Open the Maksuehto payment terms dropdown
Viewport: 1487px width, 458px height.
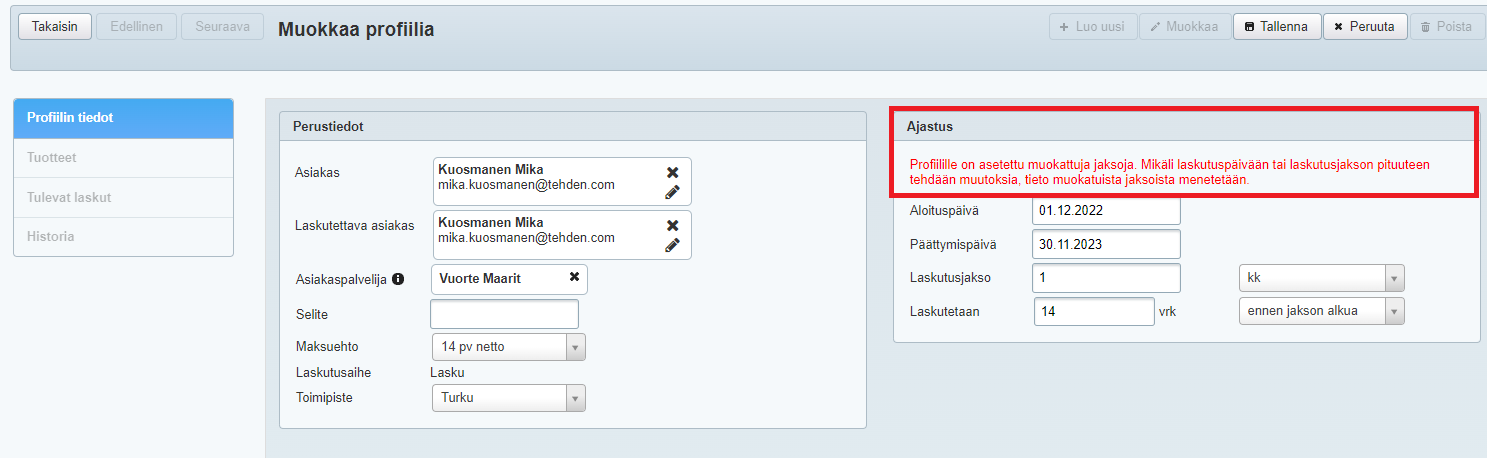coord(507,347)
